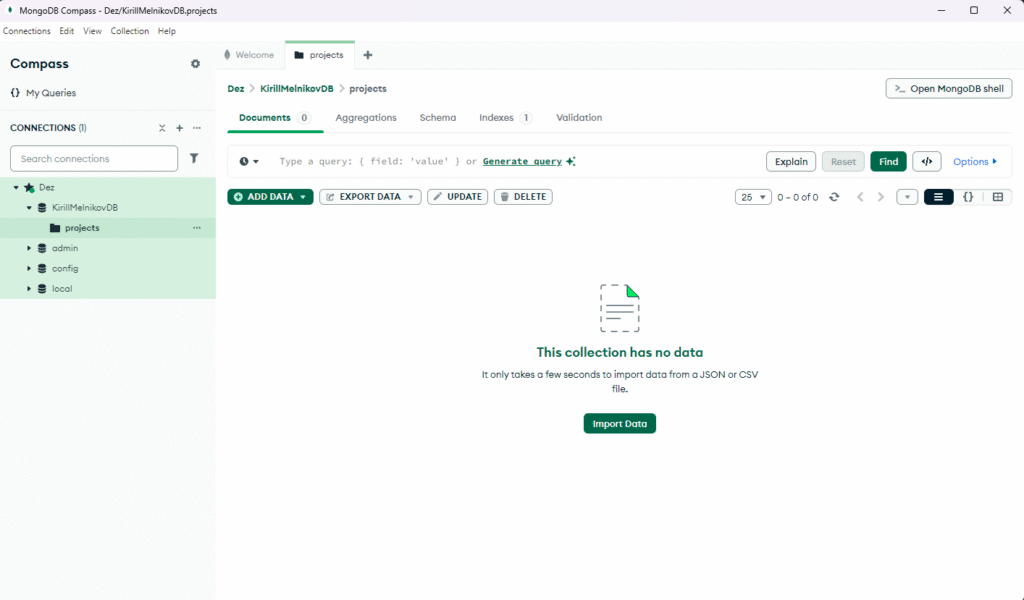Go to previous page of documents

(860, 197)
